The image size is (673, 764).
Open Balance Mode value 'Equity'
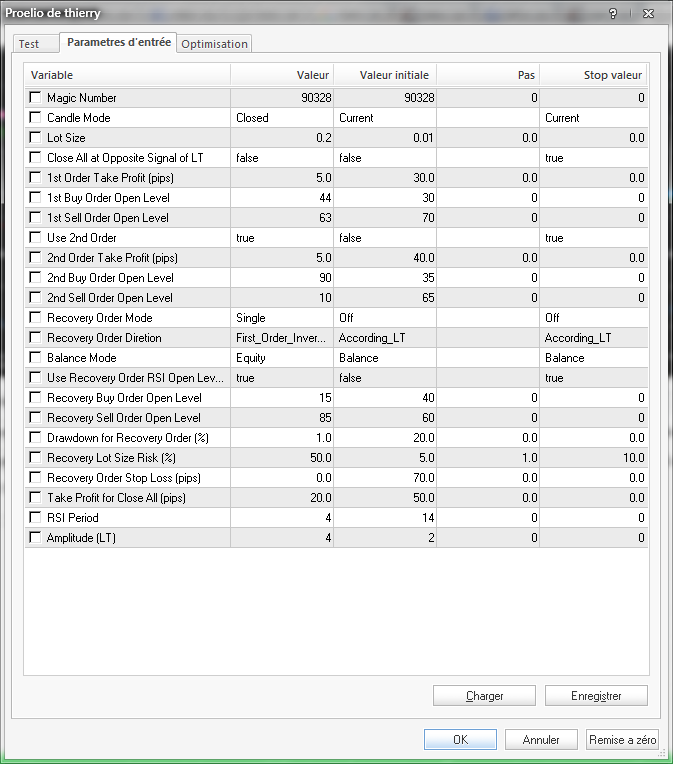(282, 358)
